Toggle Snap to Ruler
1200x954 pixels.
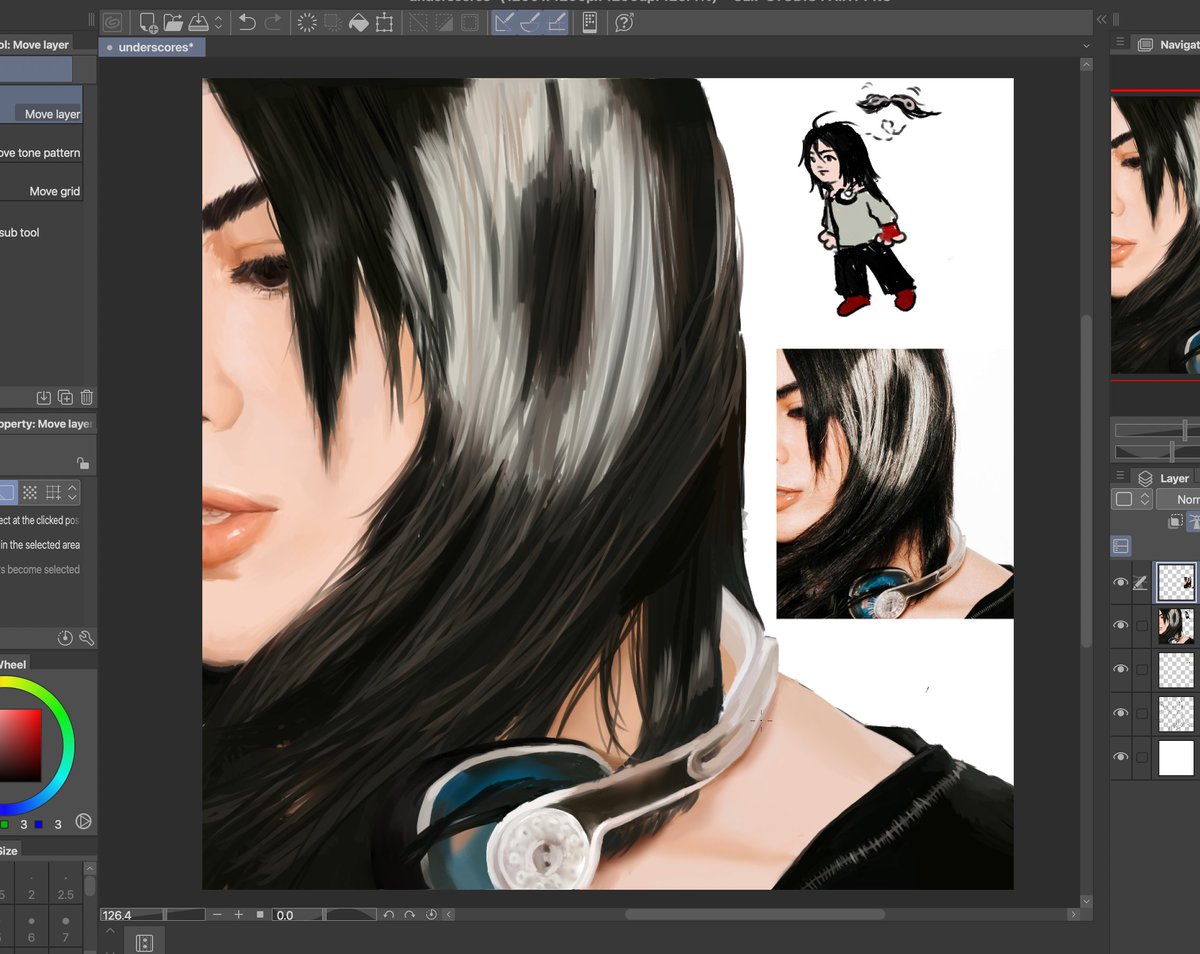point(504,22)
